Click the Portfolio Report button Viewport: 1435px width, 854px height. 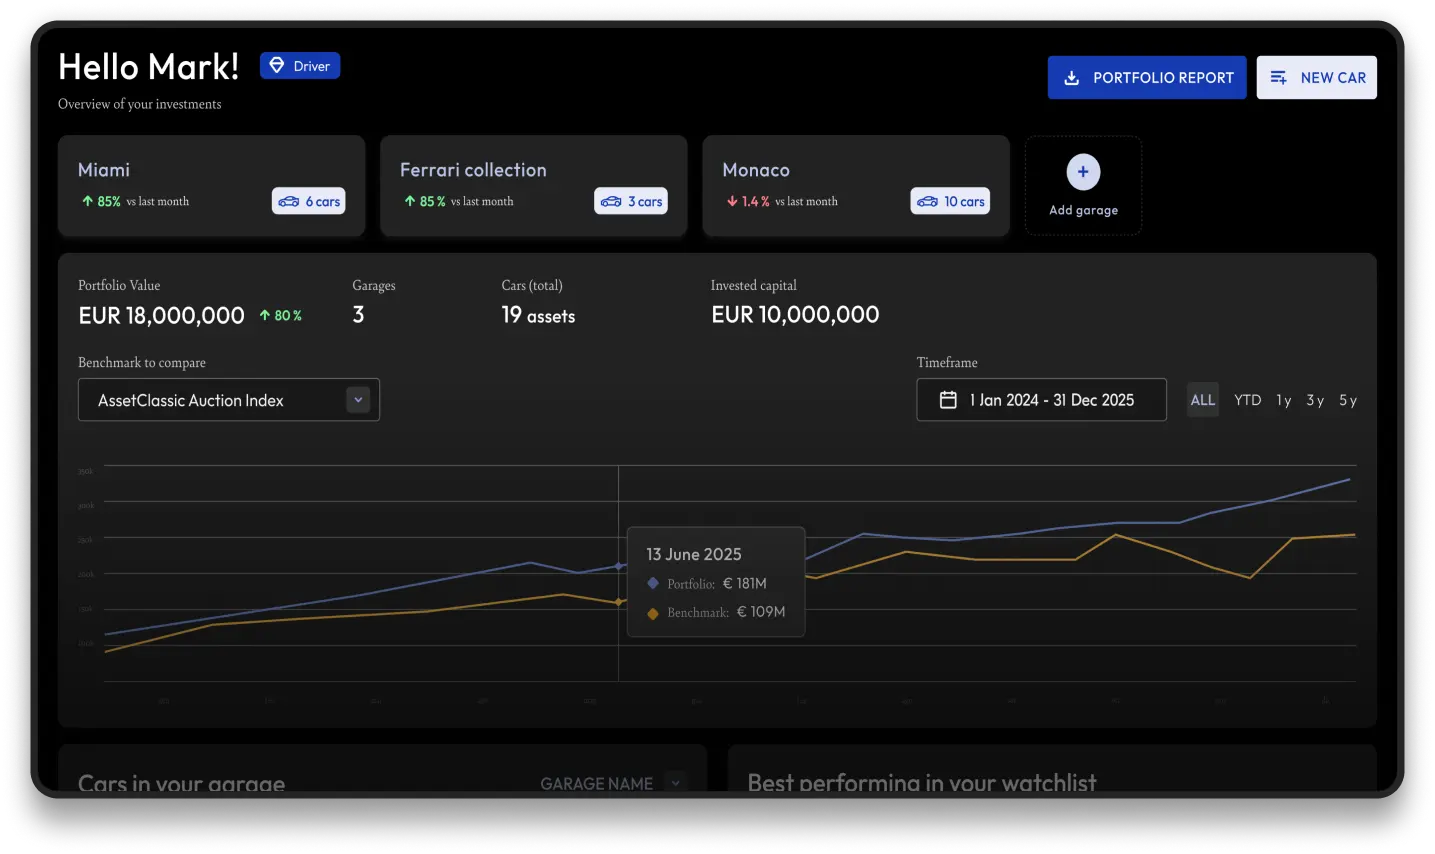[x=1146, y=77]
